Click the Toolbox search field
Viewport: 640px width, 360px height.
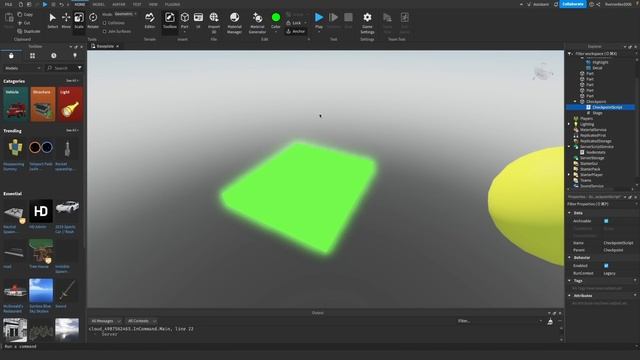click(x=62, y=68)
